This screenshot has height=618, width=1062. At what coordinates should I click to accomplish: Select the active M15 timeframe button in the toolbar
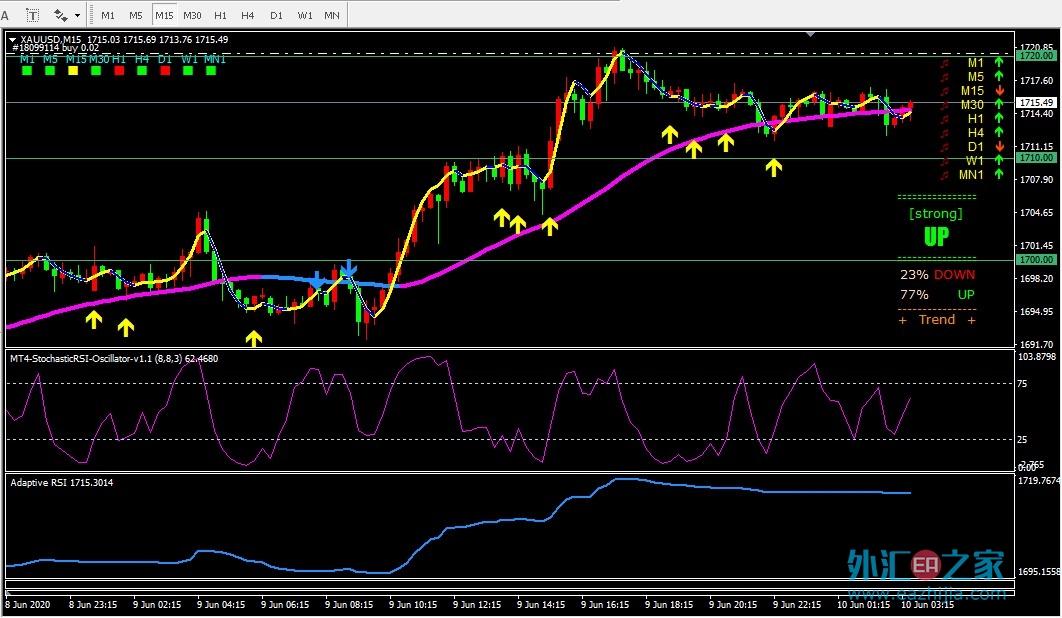pyautogui.click(x=164, y=15)
